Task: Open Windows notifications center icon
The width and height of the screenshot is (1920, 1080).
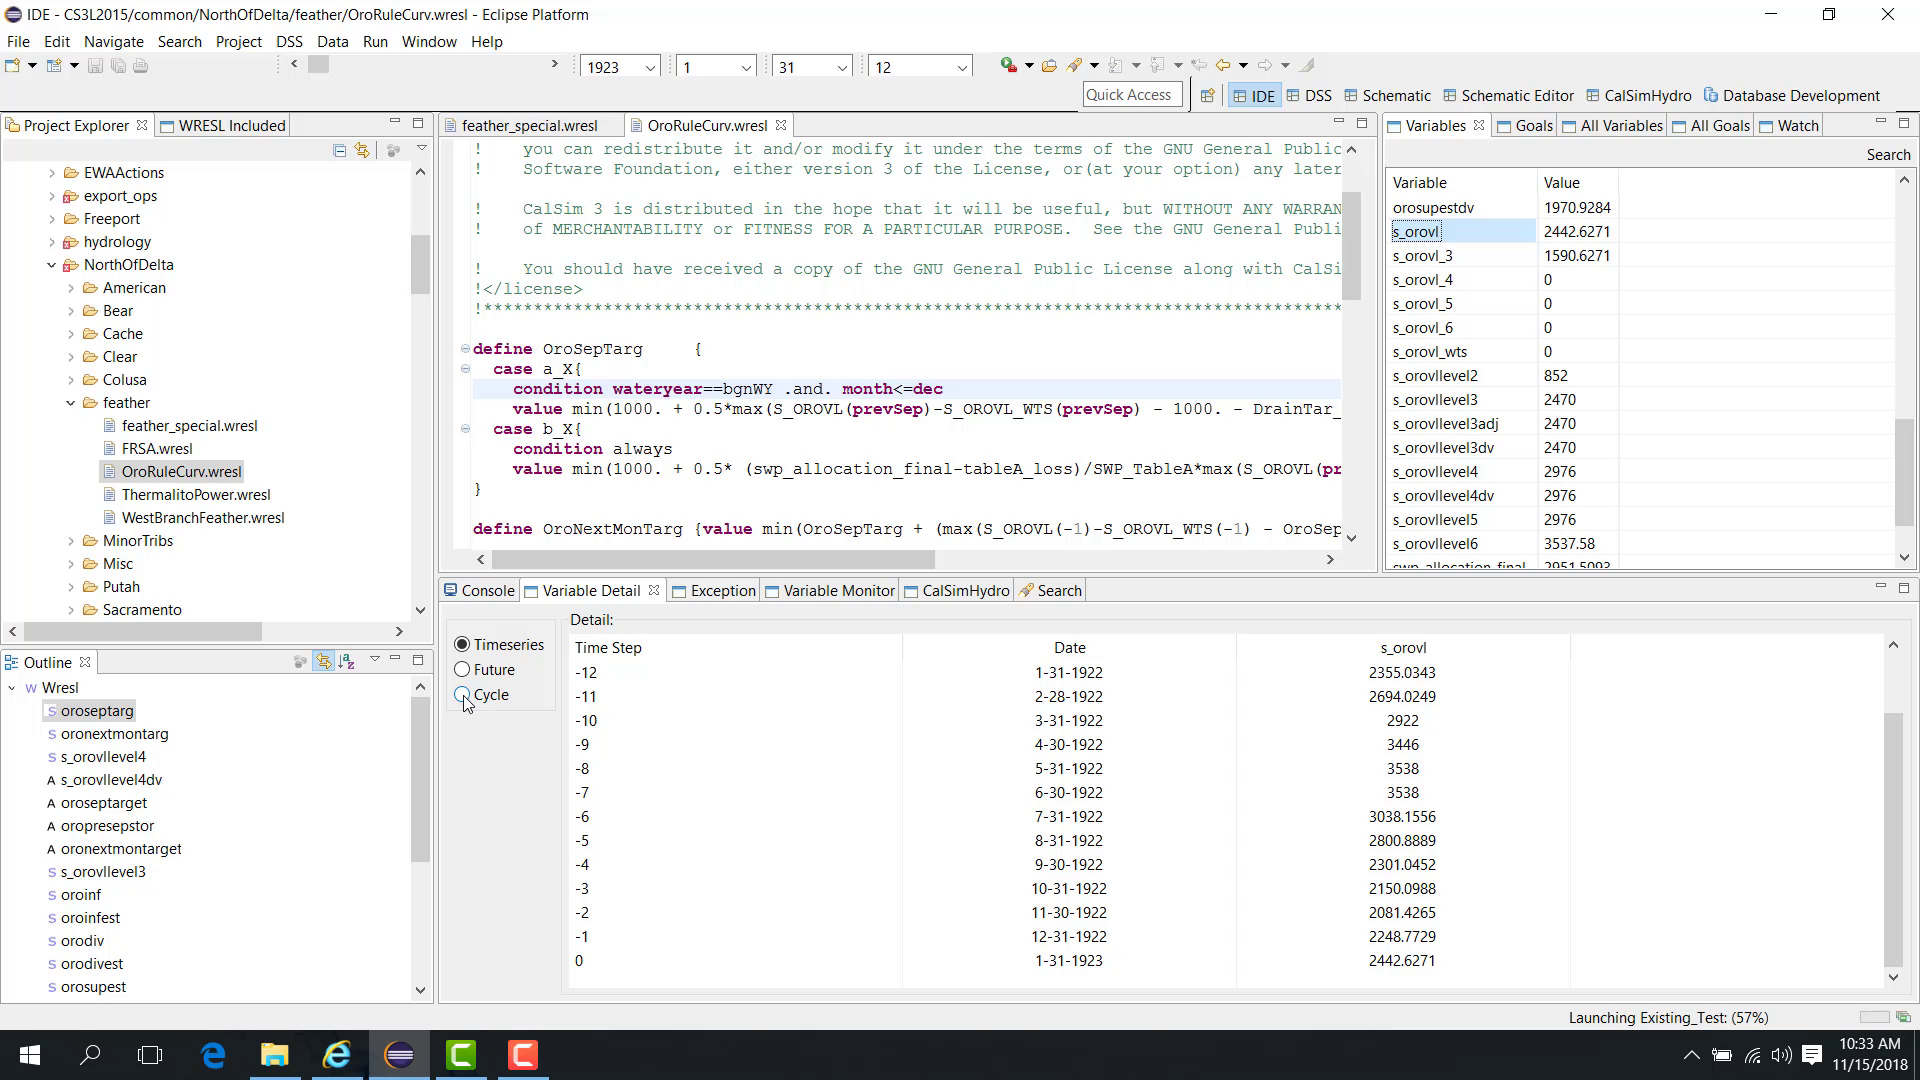Action: click(1812, 1055)
